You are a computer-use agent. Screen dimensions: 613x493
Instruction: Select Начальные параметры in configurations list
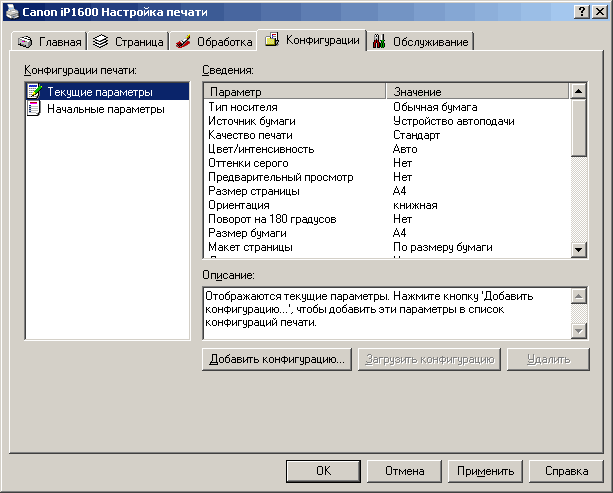click(x=108, y=109)
